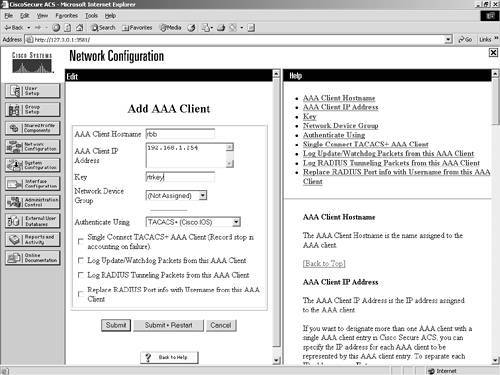Open System Configuration in sidebar
500x375 pixels.
[x=33, y=165]
